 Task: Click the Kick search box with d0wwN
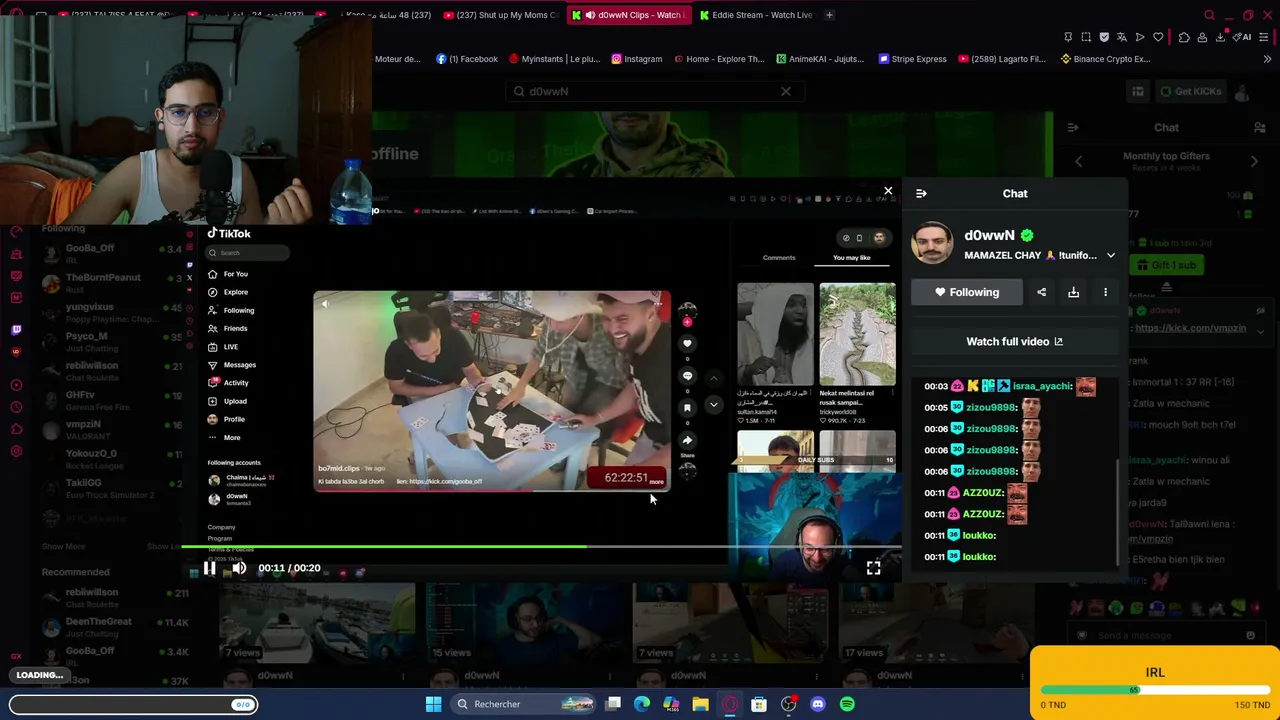click(x=654, y=91)
